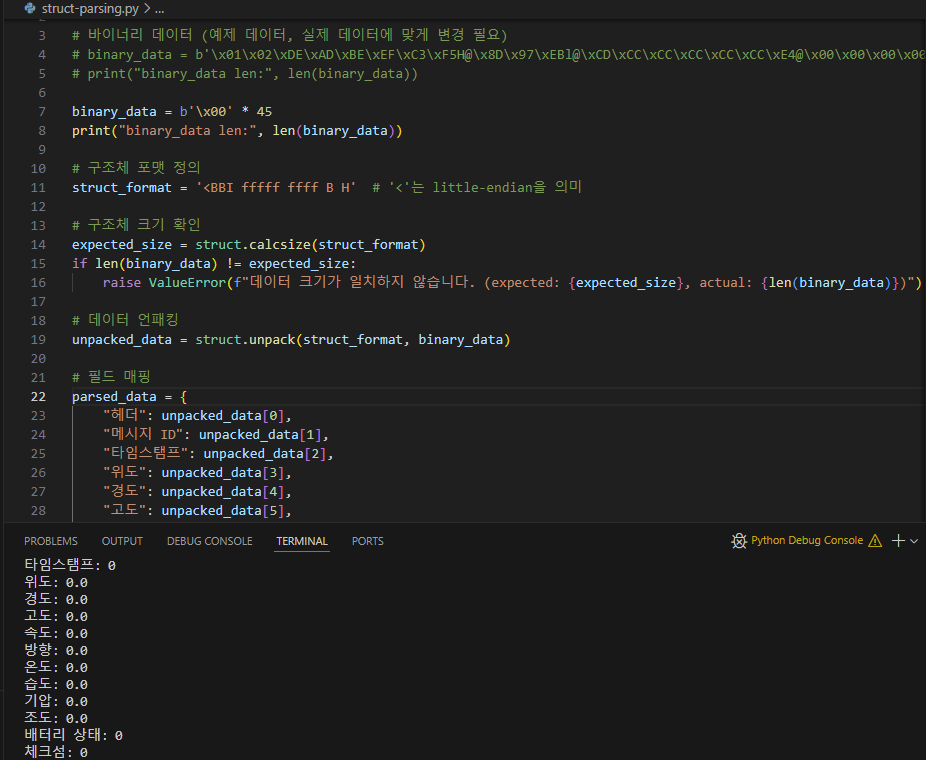Click the "헤더" dictionary key
Image resolution: width=926 pixels, height=760 pixels.
point(125,416)
